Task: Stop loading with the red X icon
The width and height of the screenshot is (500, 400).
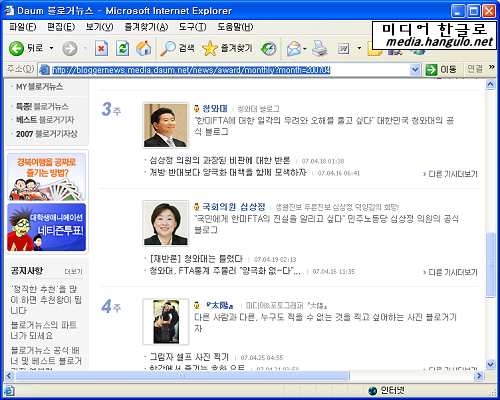Action: (101, 49)
